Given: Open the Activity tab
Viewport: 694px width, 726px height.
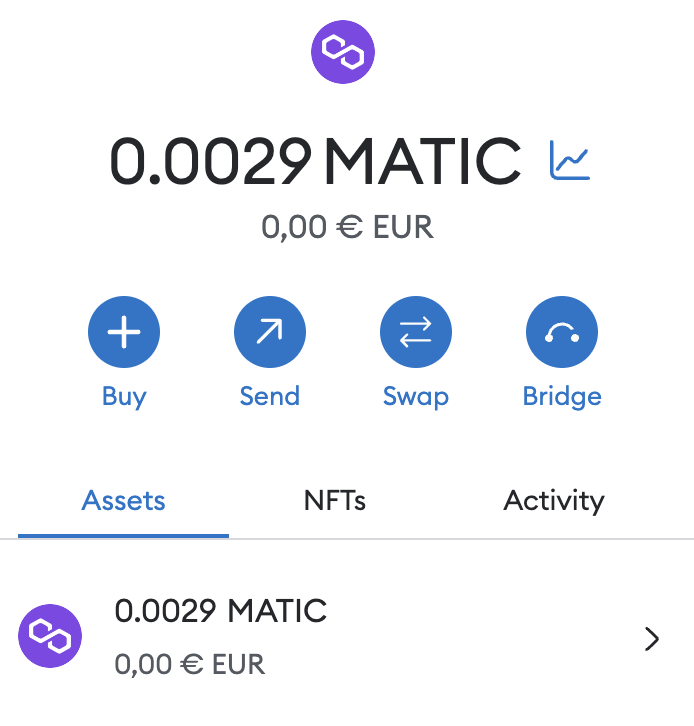Looking at the screenshot, I should click(x=554, y=500).
